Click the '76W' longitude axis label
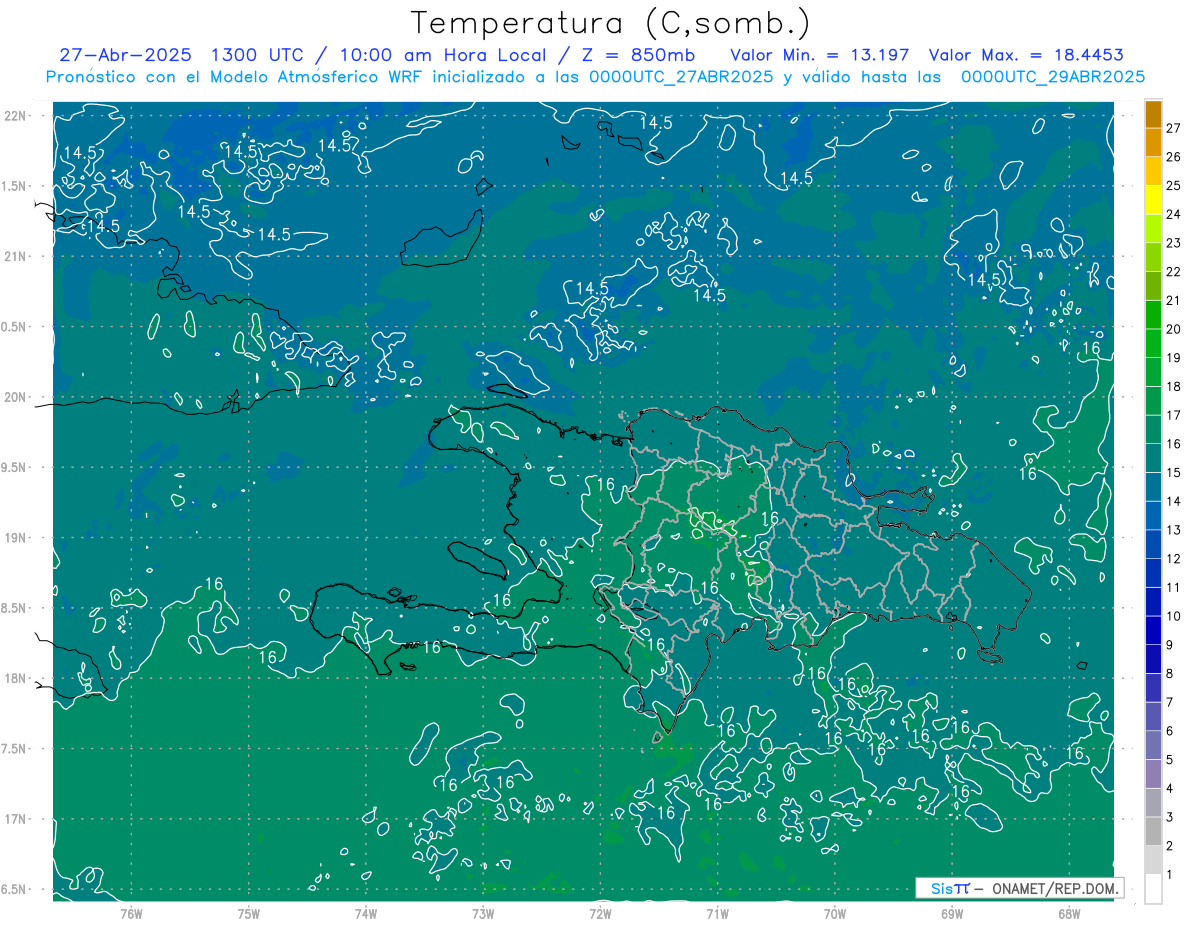This screenshot has height=927, width=1200. click(x=131, y=914)
